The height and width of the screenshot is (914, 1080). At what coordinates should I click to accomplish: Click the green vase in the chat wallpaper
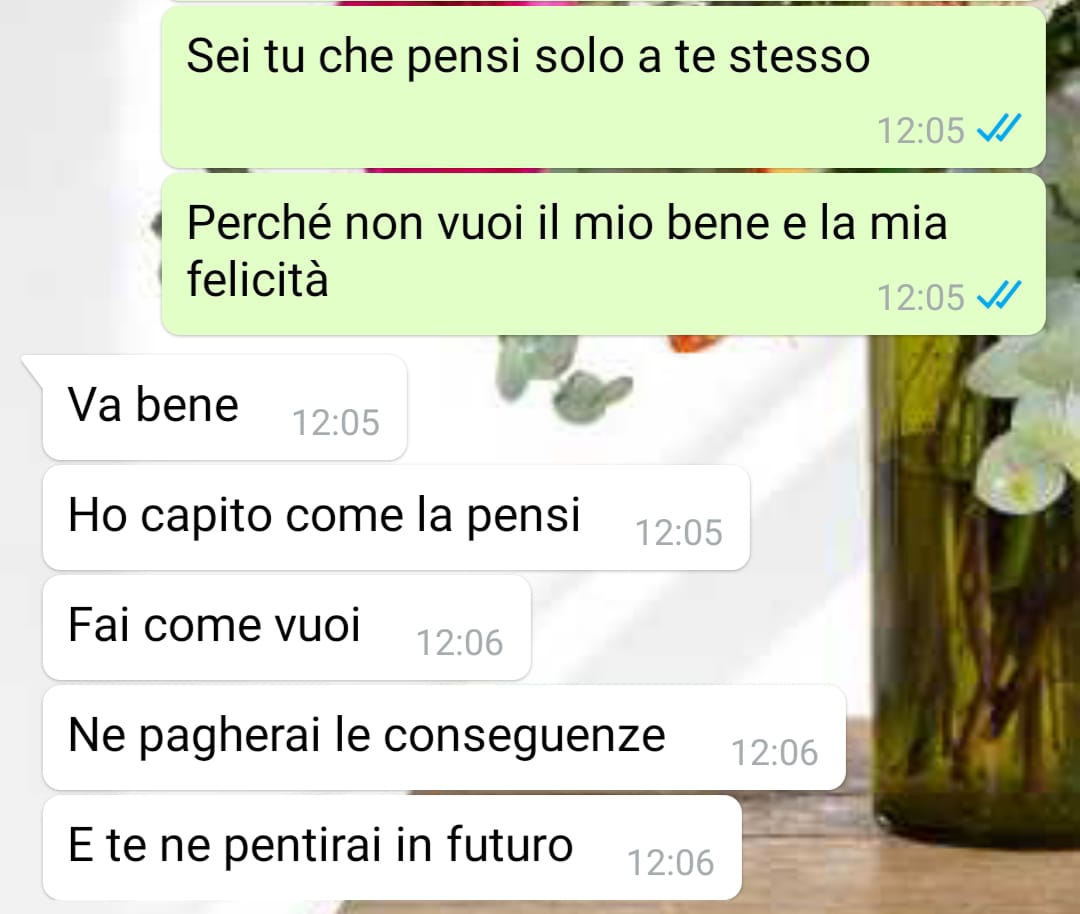pos(975,585)
